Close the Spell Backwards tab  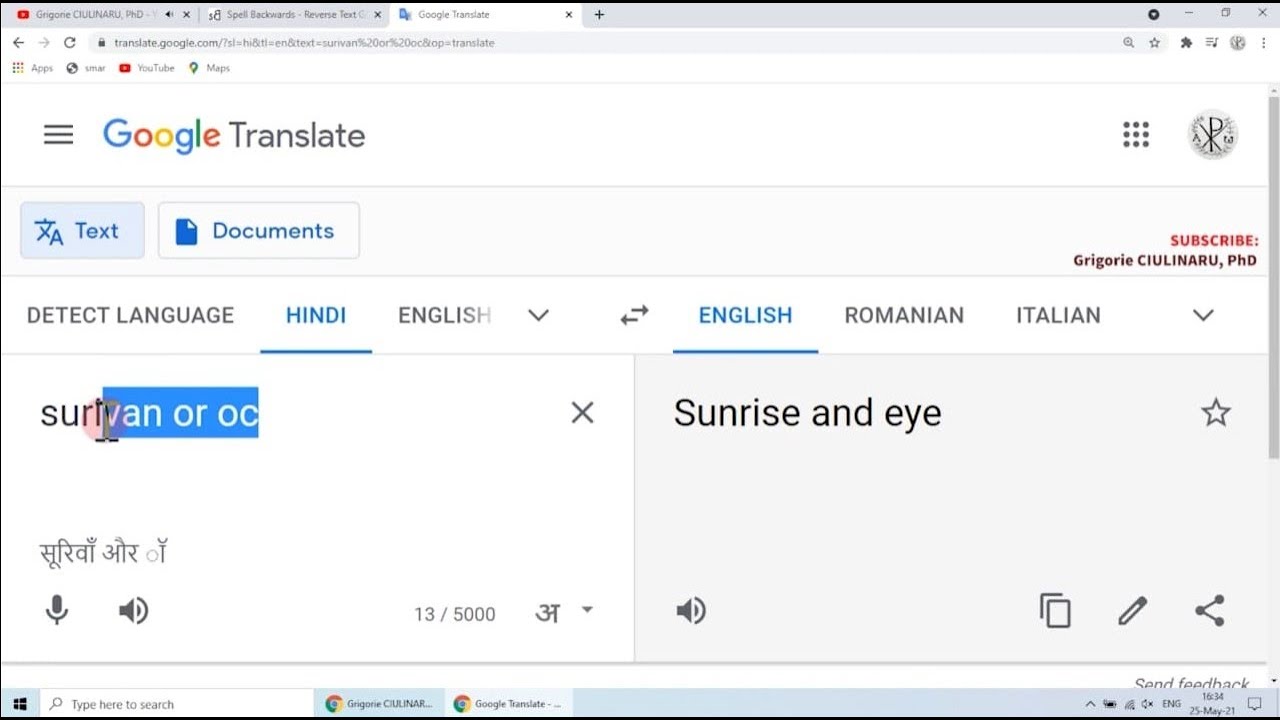[377, 15]
